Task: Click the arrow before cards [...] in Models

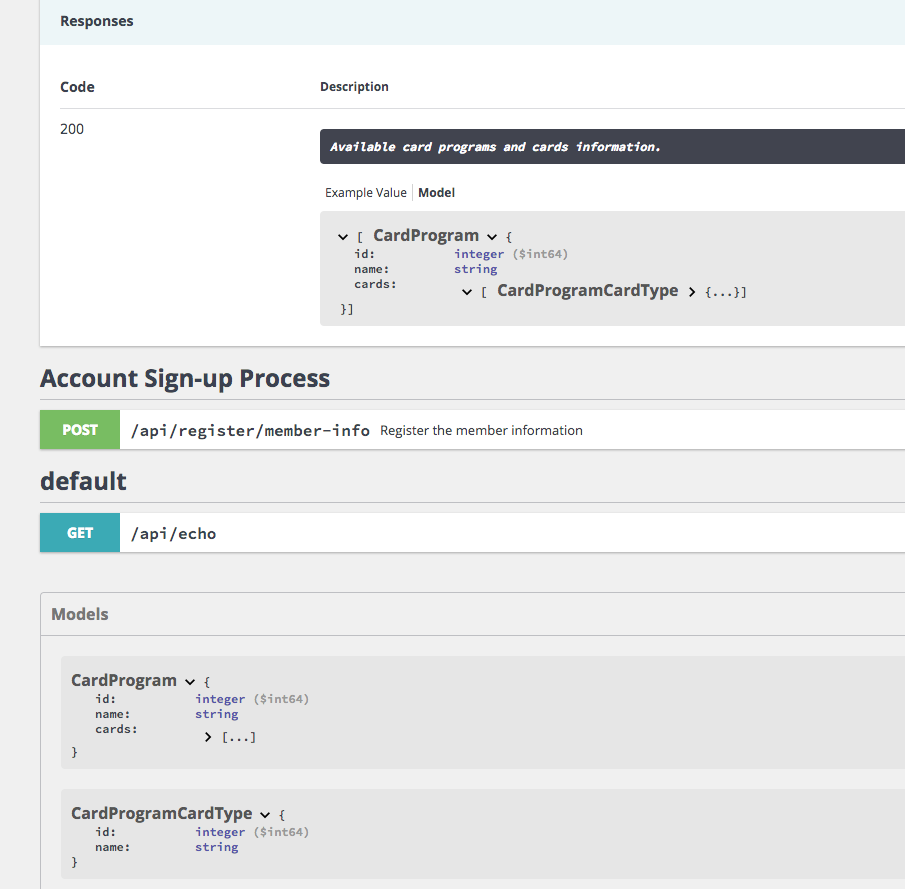Action: coord(207,736)
